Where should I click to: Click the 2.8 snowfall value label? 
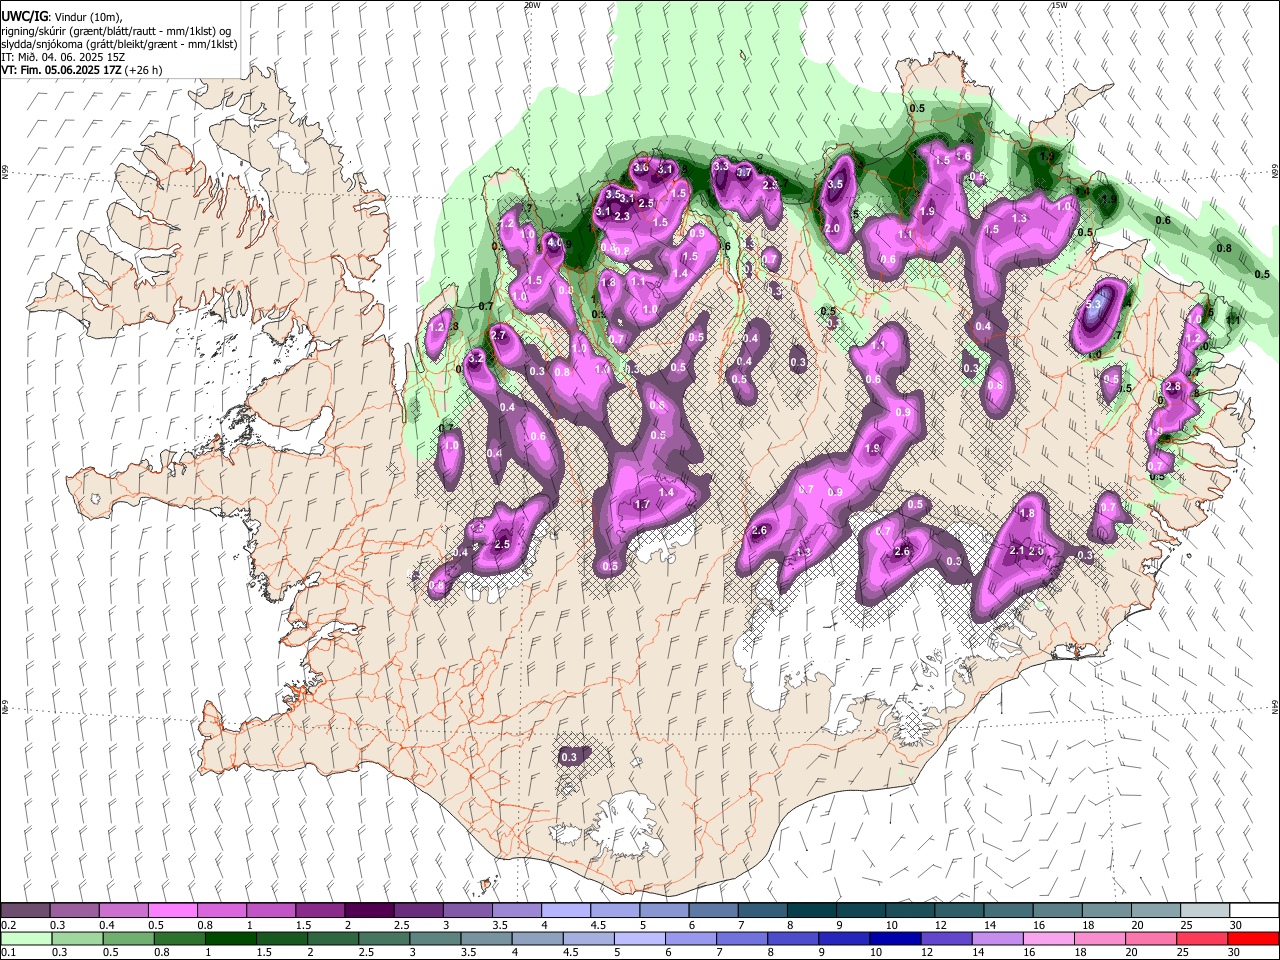pyautogui.click(x=1173, y=387)
